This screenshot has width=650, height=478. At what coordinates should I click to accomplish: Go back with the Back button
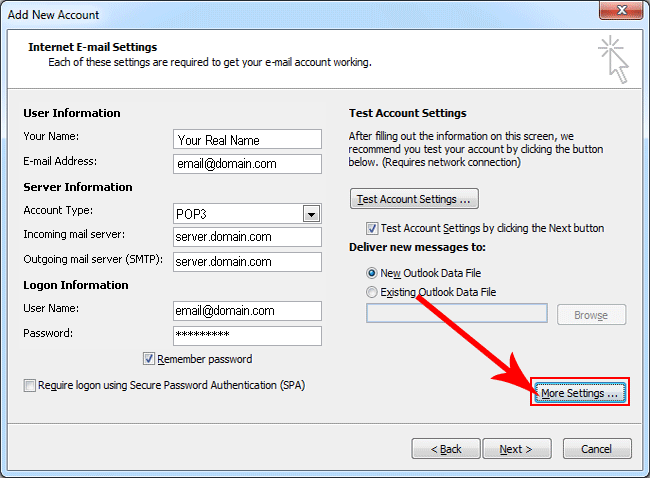click(x=446, y=449)
